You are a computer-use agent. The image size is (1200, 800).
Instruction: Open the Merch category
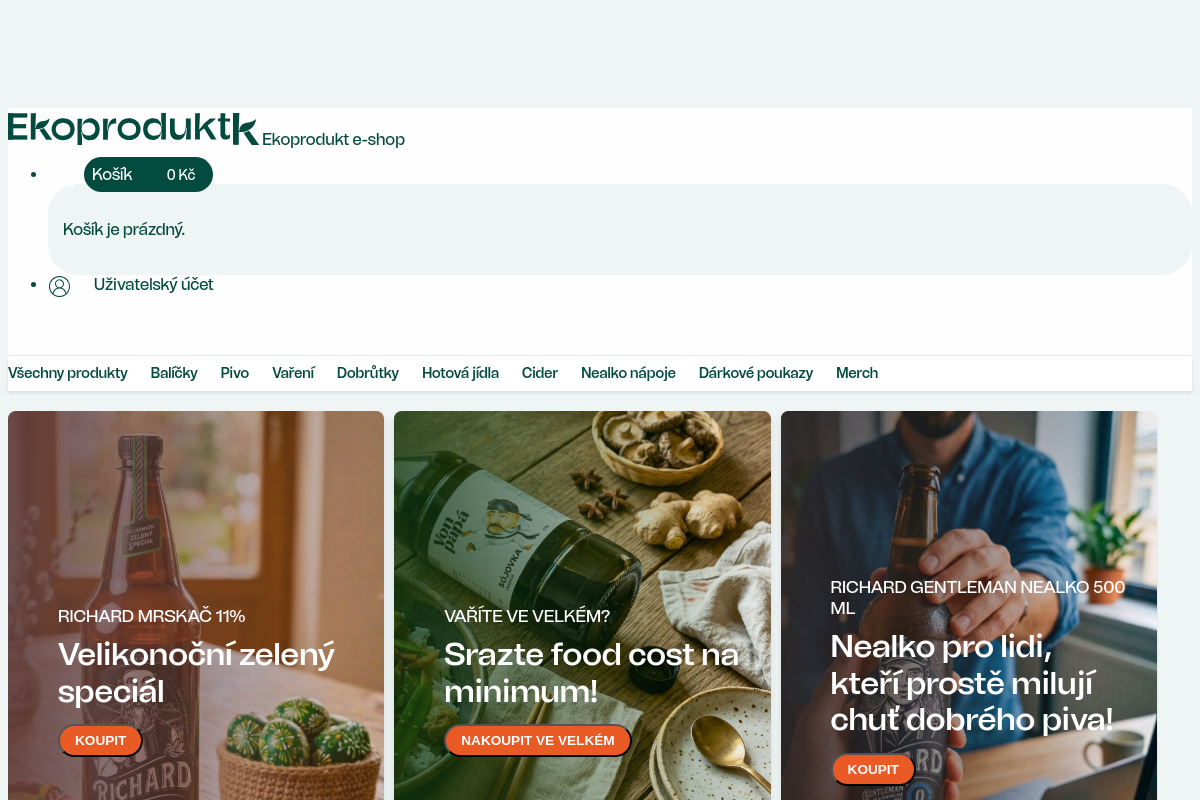coord(857,373)
